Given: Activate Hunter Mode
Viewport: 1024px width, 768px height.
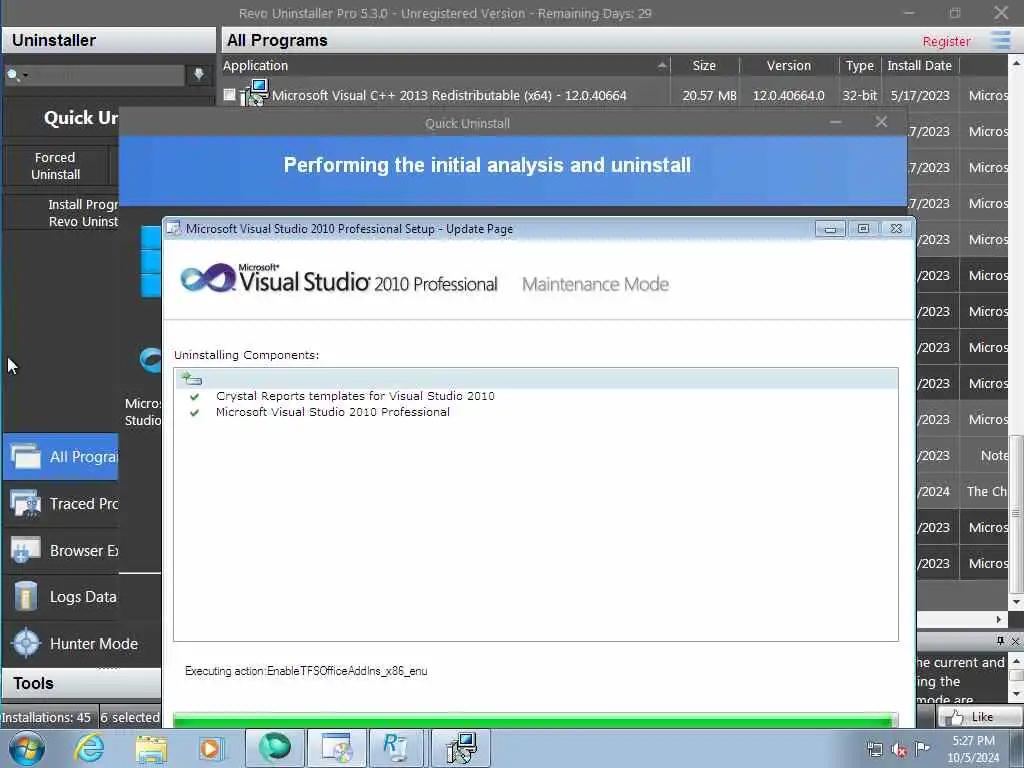Looking at the screenshot, I should [82, 643].
